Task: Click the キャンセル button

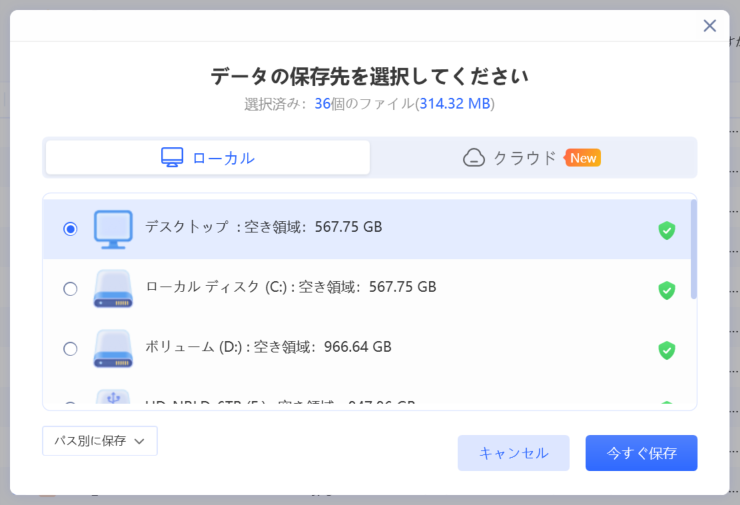Action: coord(513,453)
